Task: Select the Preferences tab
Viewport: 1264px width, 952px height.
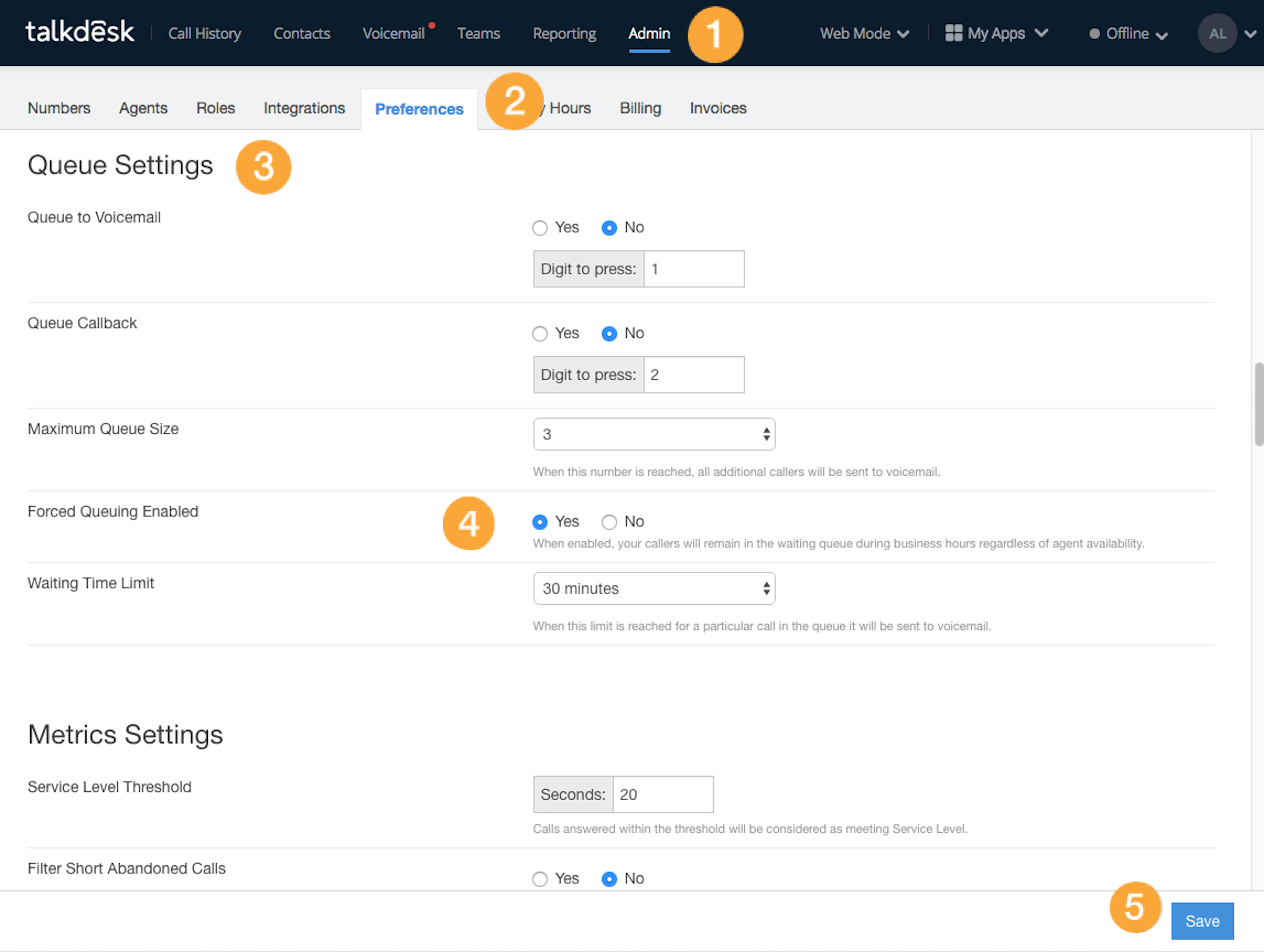Action: point(419,109)
